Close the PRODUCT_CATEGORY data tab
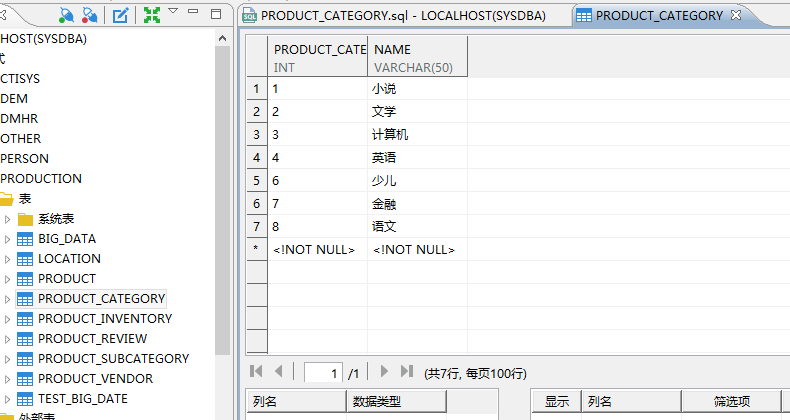 point(736,15)
